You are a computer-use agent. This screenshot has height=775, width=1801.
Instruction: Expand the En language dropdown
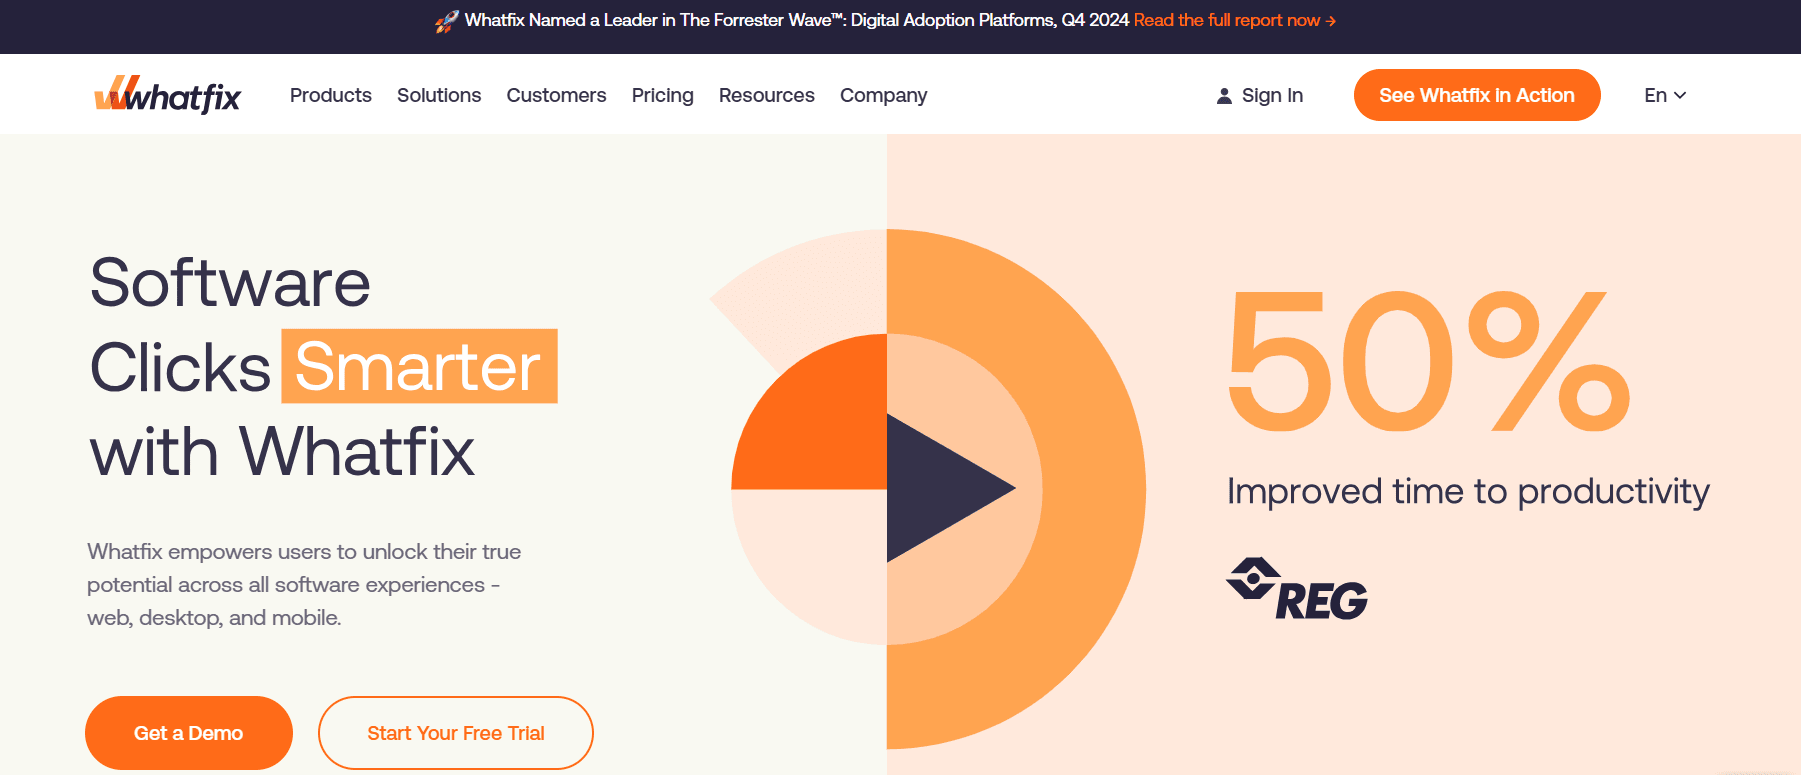1665,95
